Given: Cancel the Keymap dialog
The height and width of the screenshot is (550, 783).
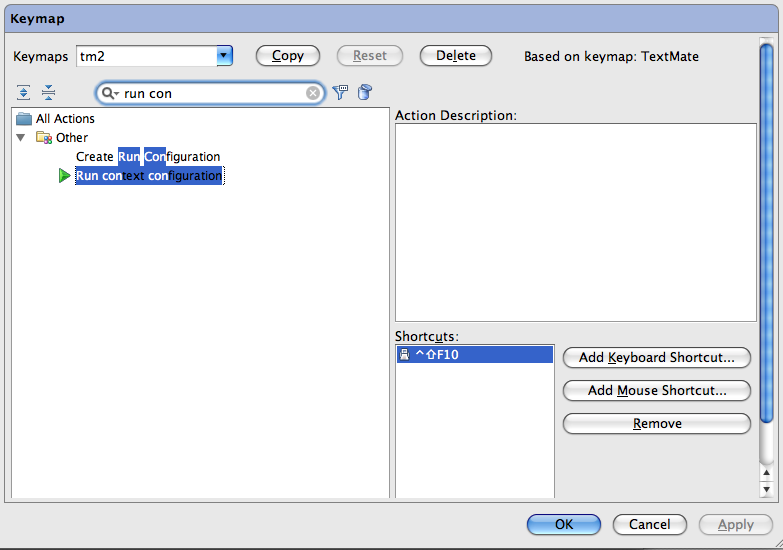Looking at the screenshot, I should 649,525.
